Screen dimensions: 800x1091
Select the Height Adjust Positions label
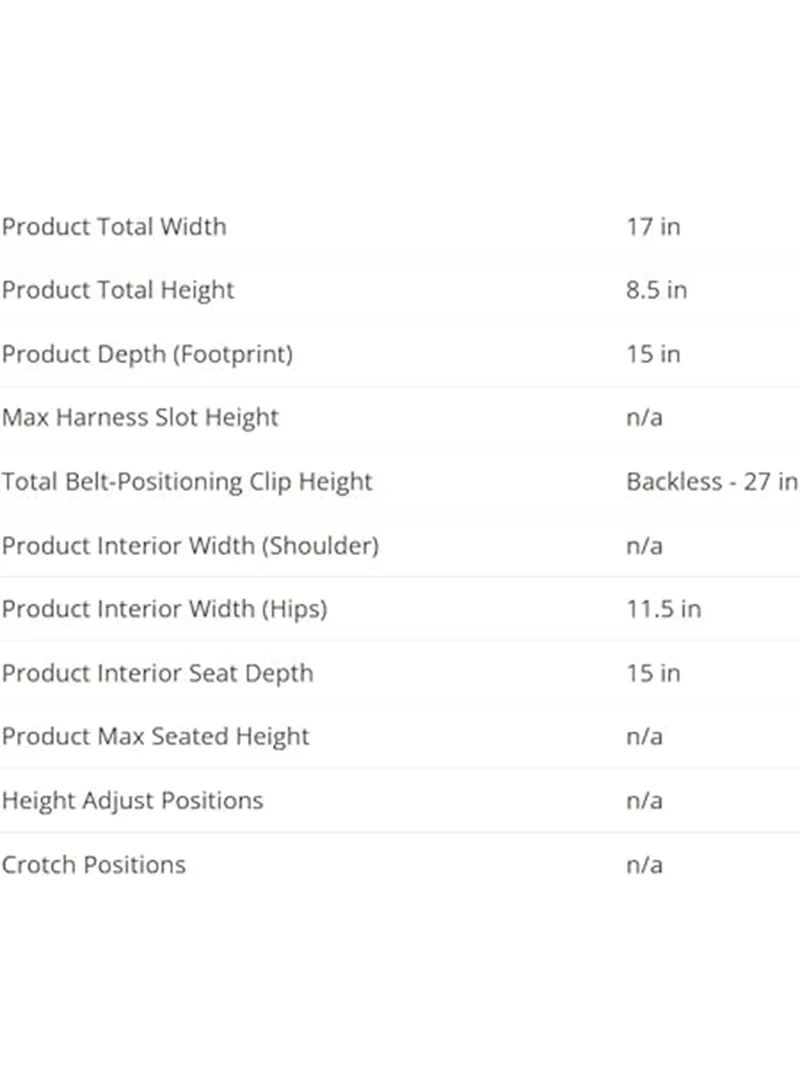(132, 802)
